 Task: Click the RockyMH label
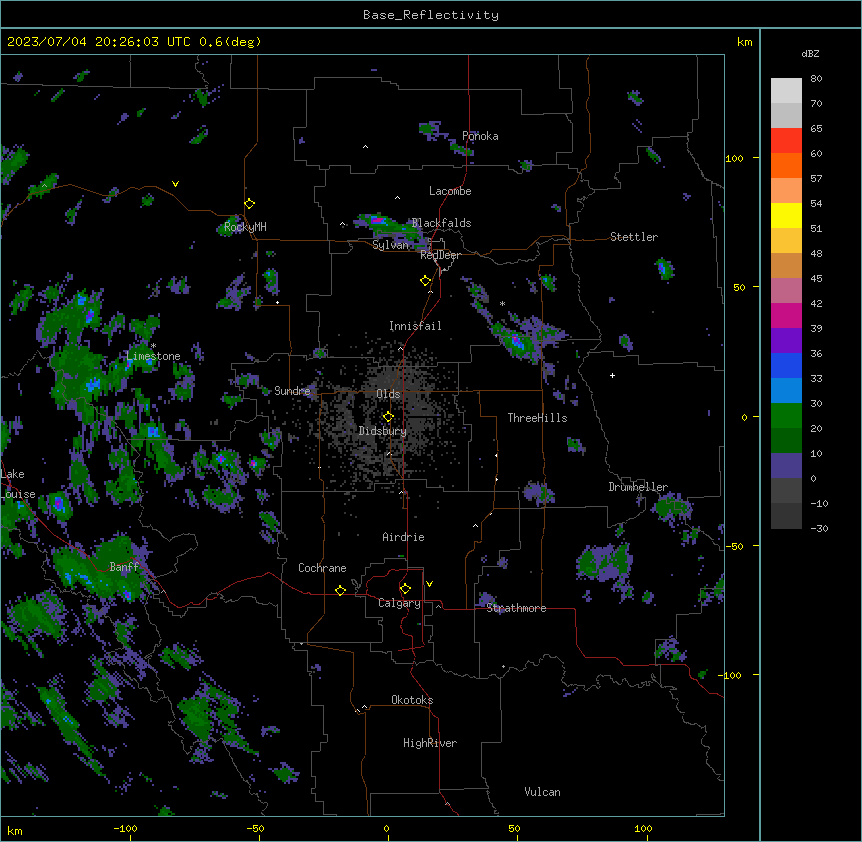point(245,227)
